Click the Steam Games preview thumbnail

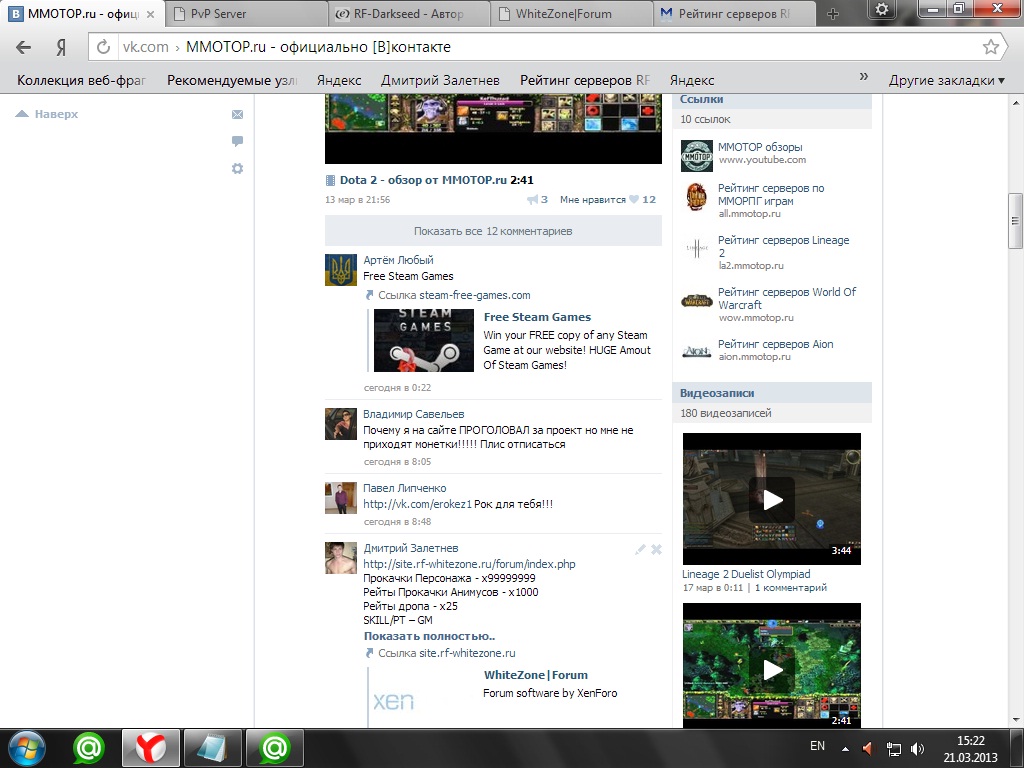click(x=423, y=340)
